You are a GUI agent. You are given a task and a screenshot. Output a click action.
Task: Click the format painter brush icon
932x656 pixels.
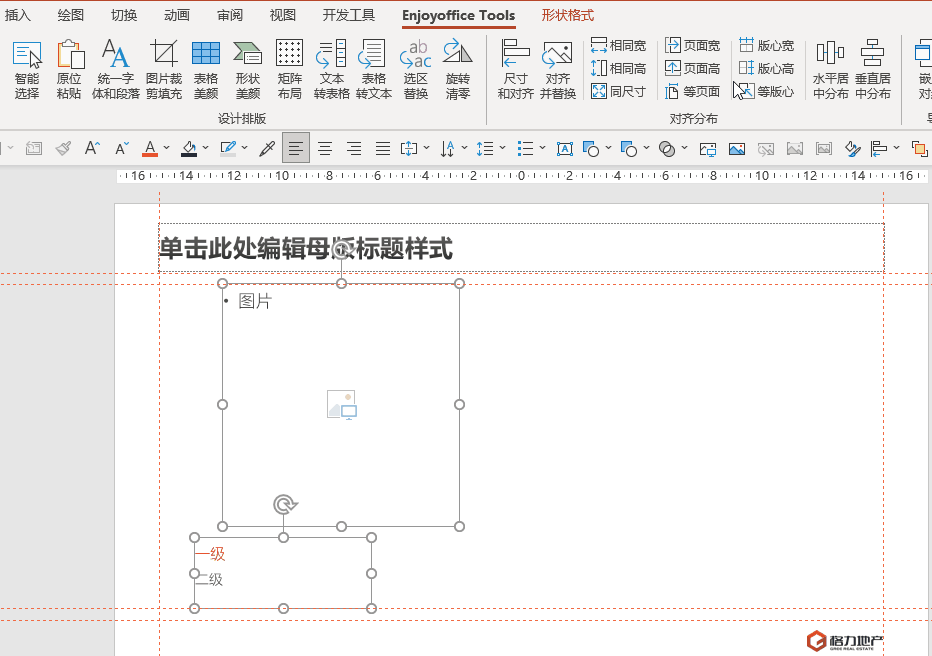63,149
